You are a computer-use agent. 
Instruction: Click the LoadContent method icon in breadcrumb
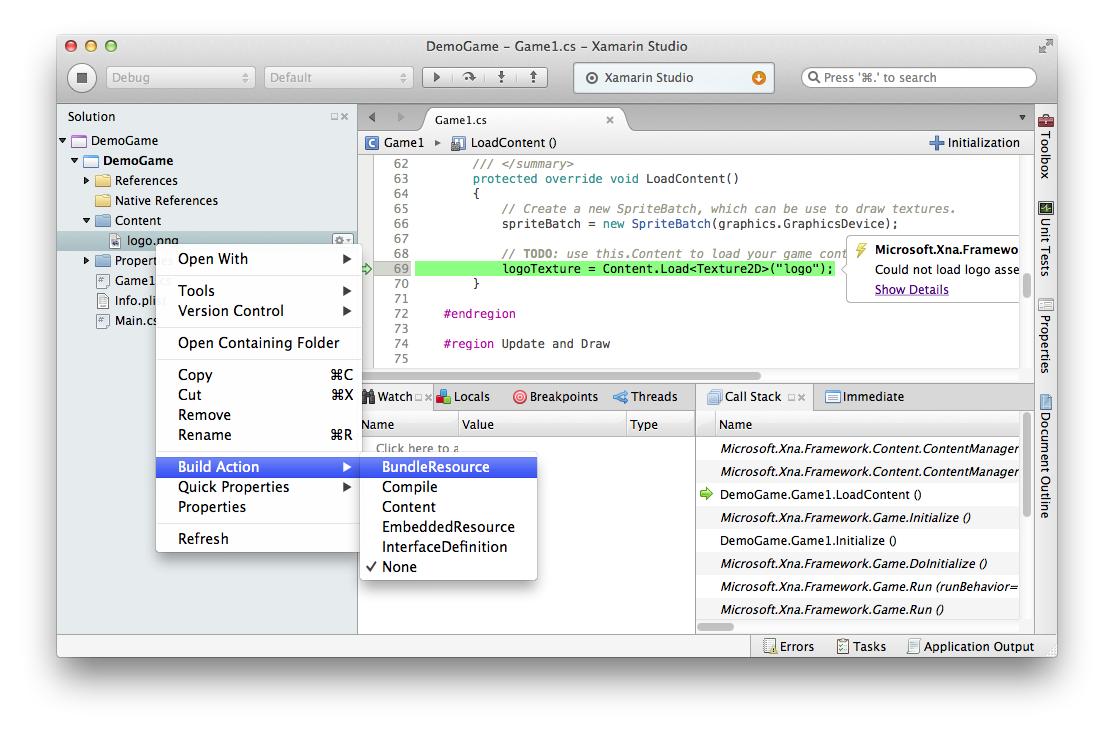coord(458,143)
